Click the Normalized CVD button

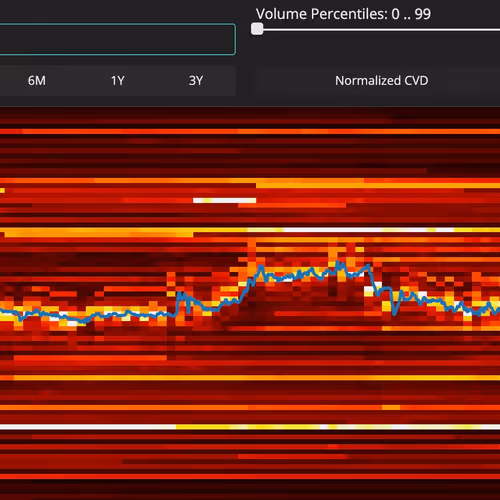(381, 81)
